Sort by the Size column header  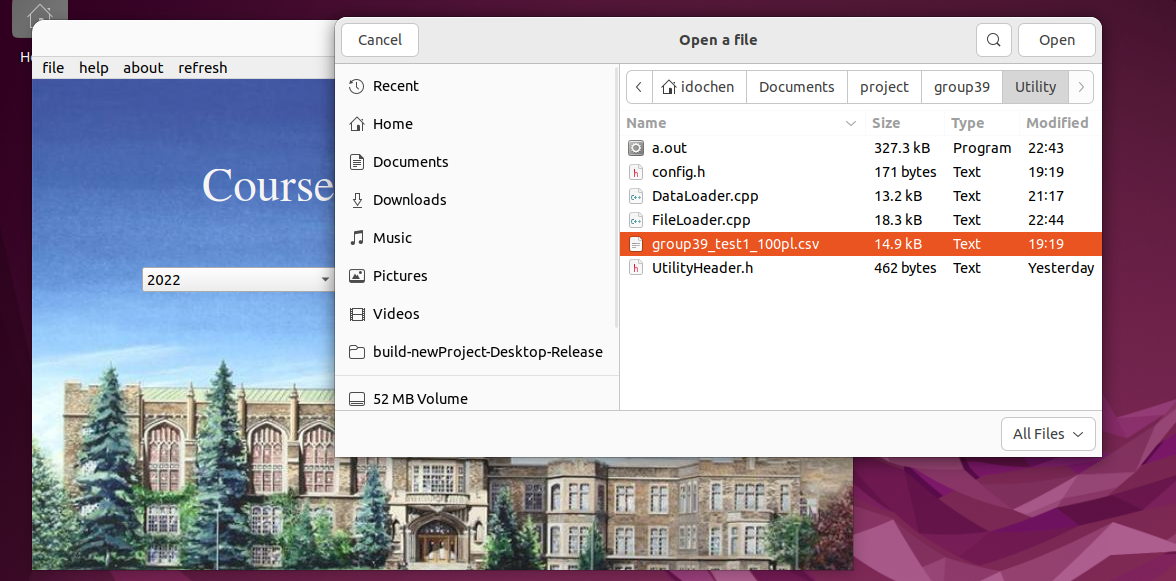(905, 123)
